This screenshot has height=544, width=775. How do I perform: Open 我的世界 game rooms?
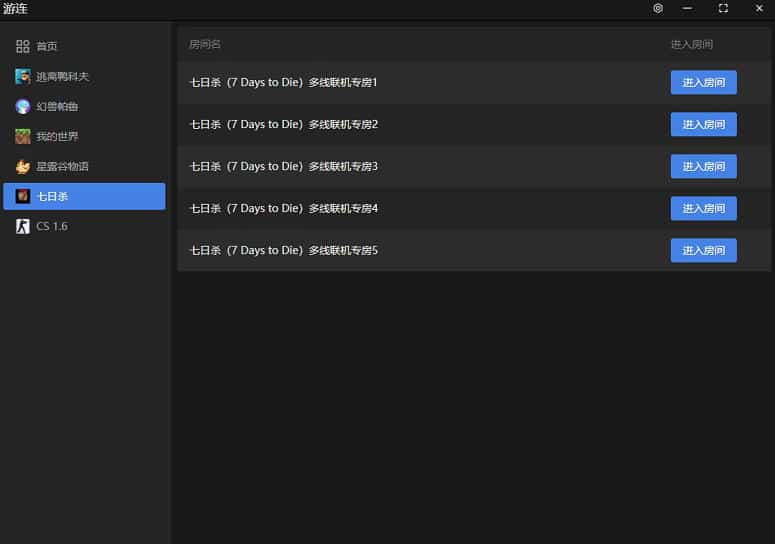[85, 136]
